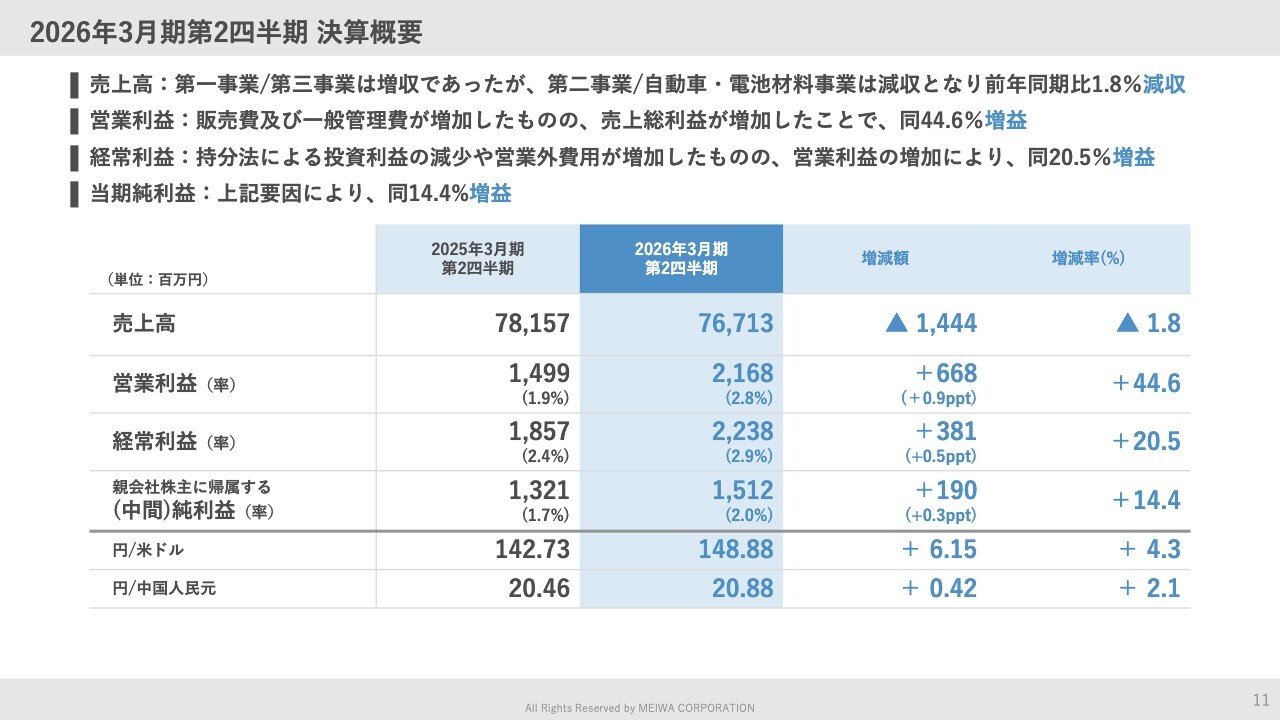Click the page number 11
The height and width of the screenshot is (720, 1280).
point(1260,698)
